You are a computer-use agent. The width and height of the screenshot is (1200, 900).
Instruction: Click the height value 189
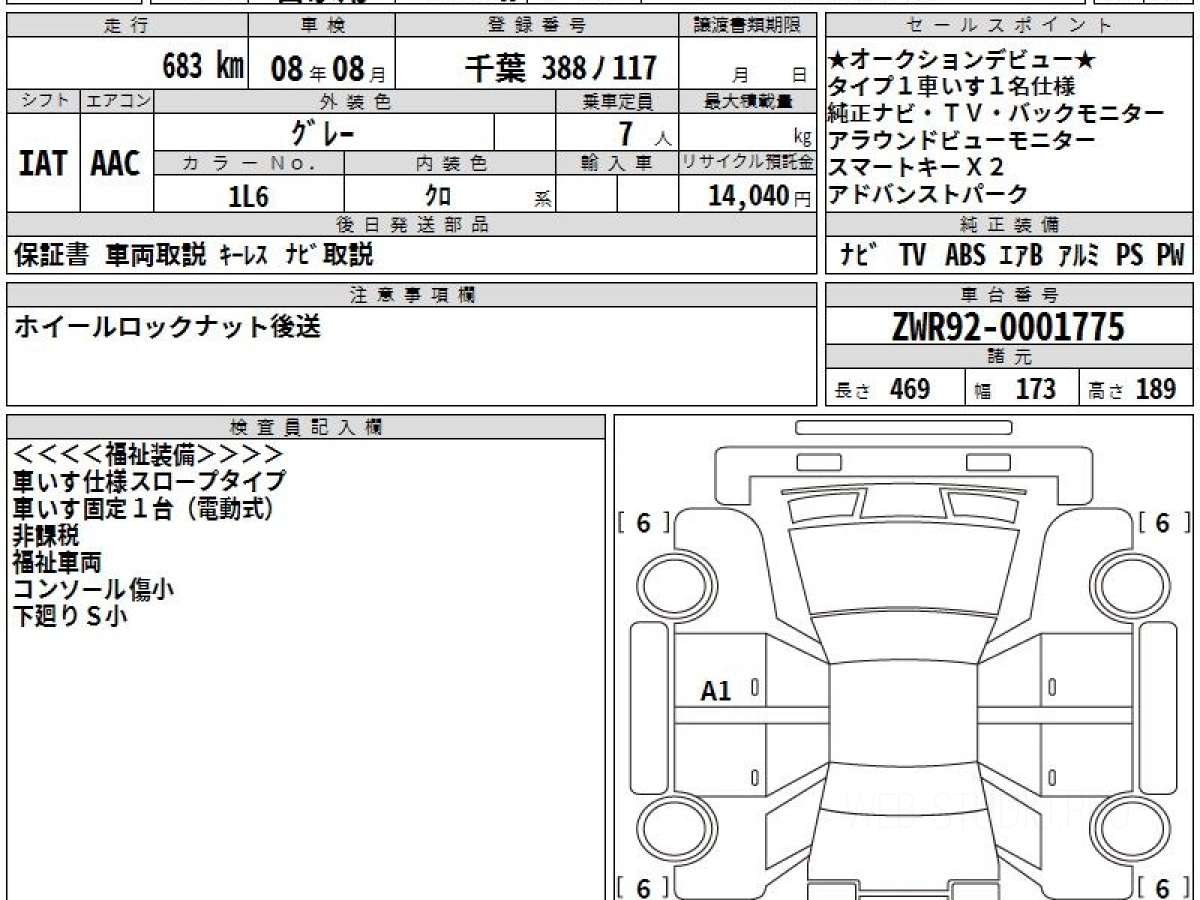[1156, 389]
